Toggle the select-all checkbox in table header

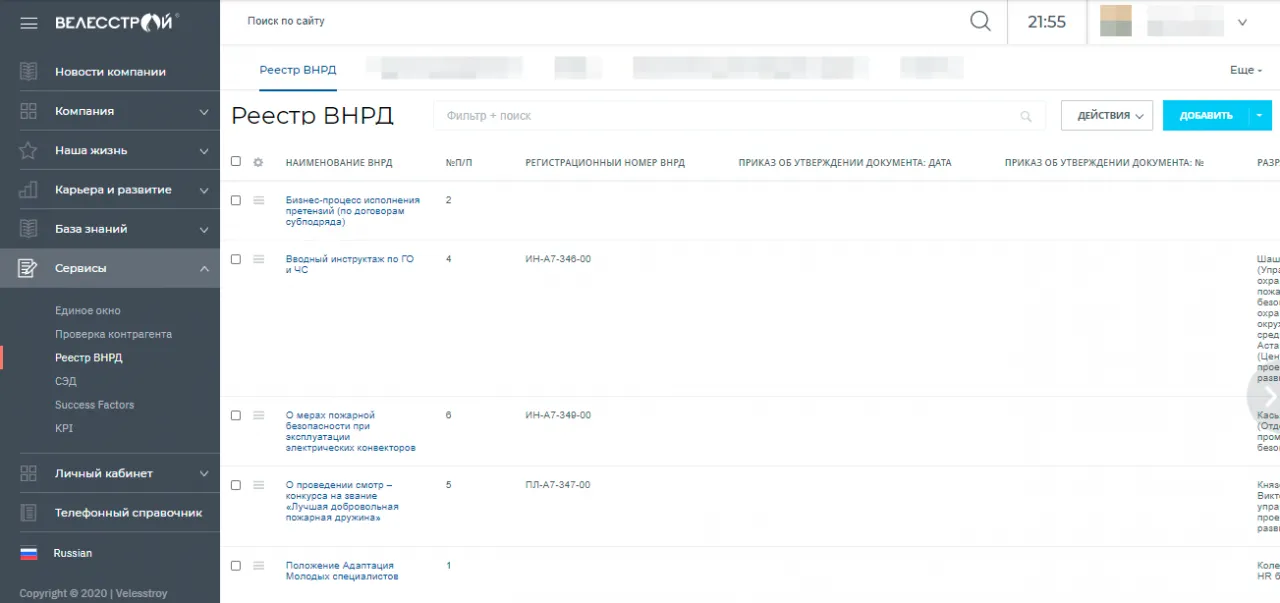pyautogui.click(x=236, y=161)
